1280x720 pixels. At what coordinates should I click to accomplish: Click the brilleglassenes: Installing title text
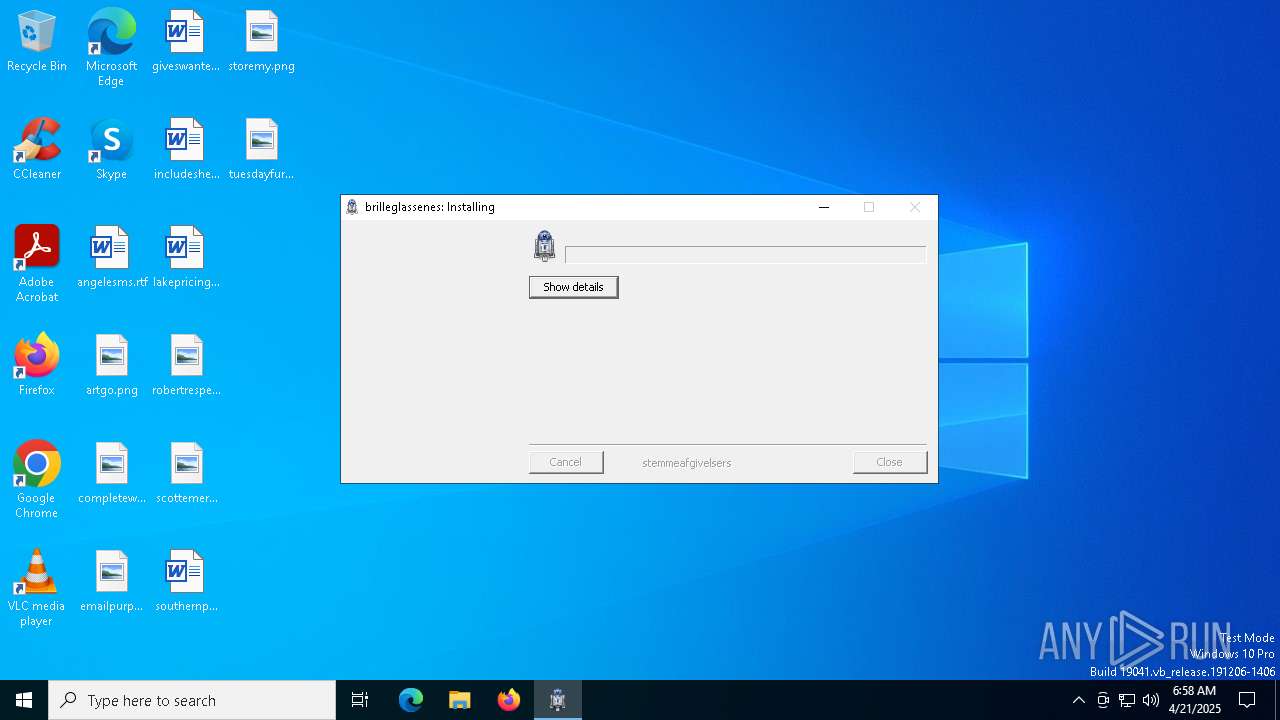pyautogui.click(x=430, y=207)
